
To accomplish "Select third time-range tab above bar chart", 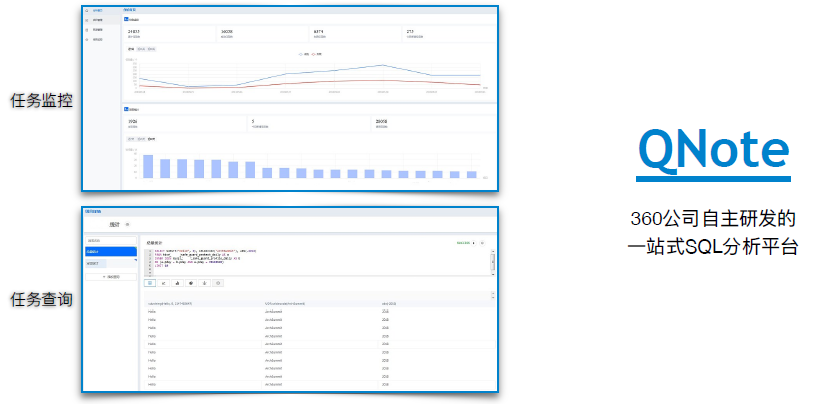I will pos(151,139).
